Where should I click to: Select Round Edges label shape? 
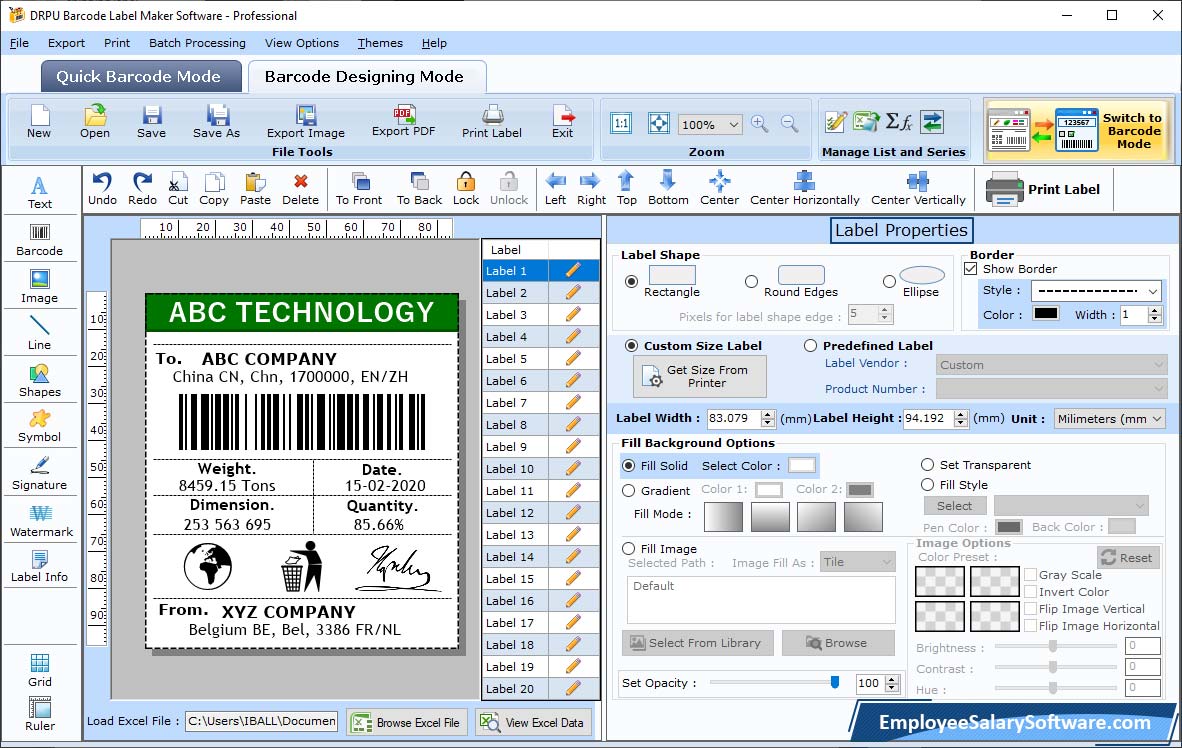[x=751, y=281]
